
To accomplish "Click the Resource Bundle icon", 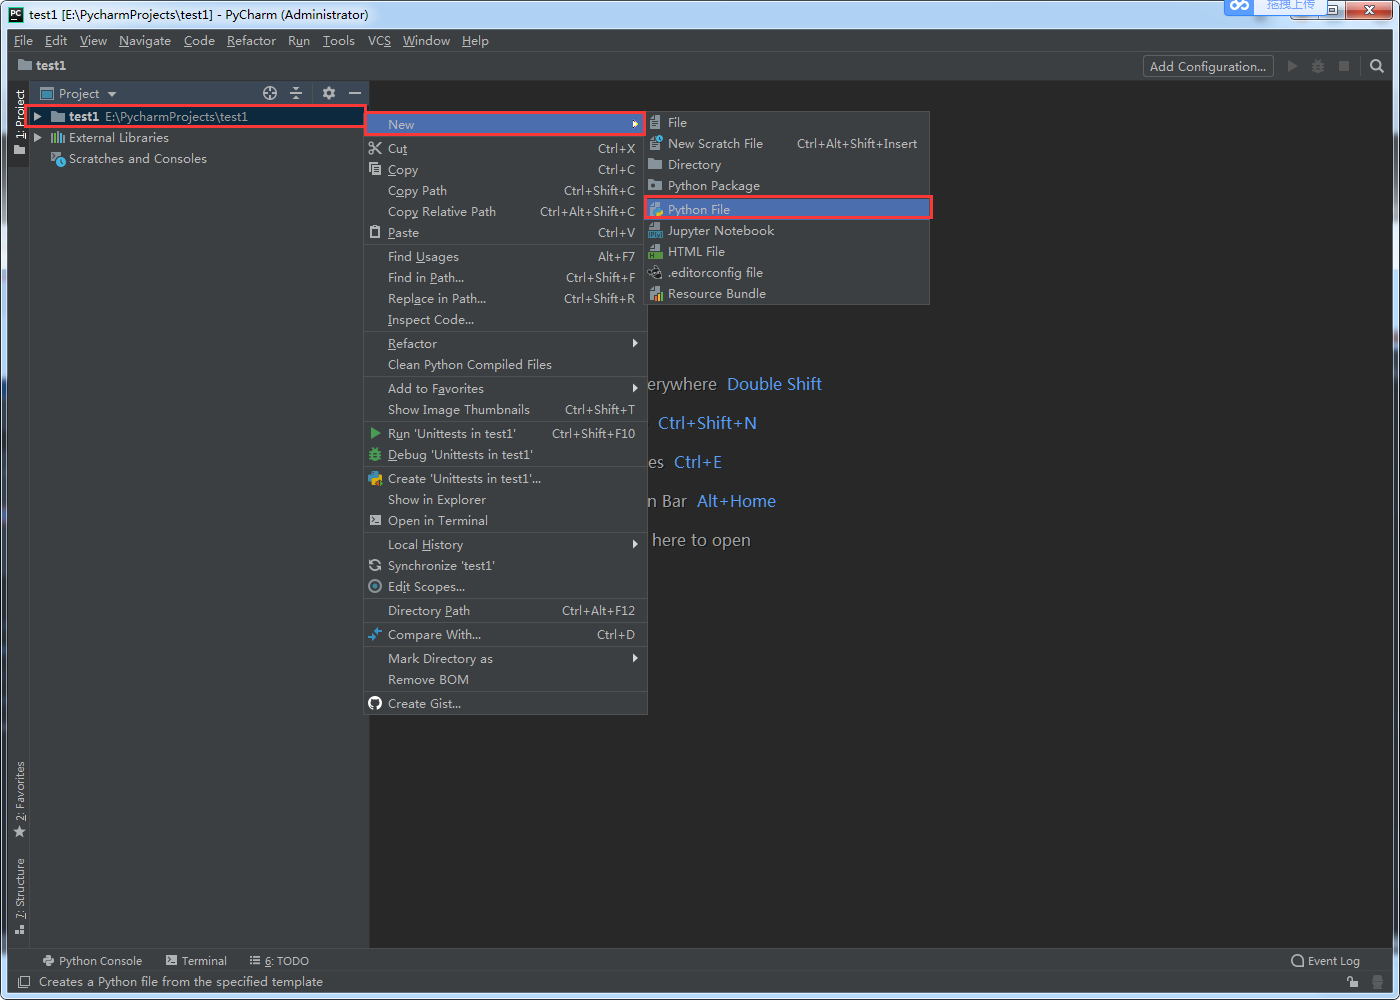I will click(655, 293).
